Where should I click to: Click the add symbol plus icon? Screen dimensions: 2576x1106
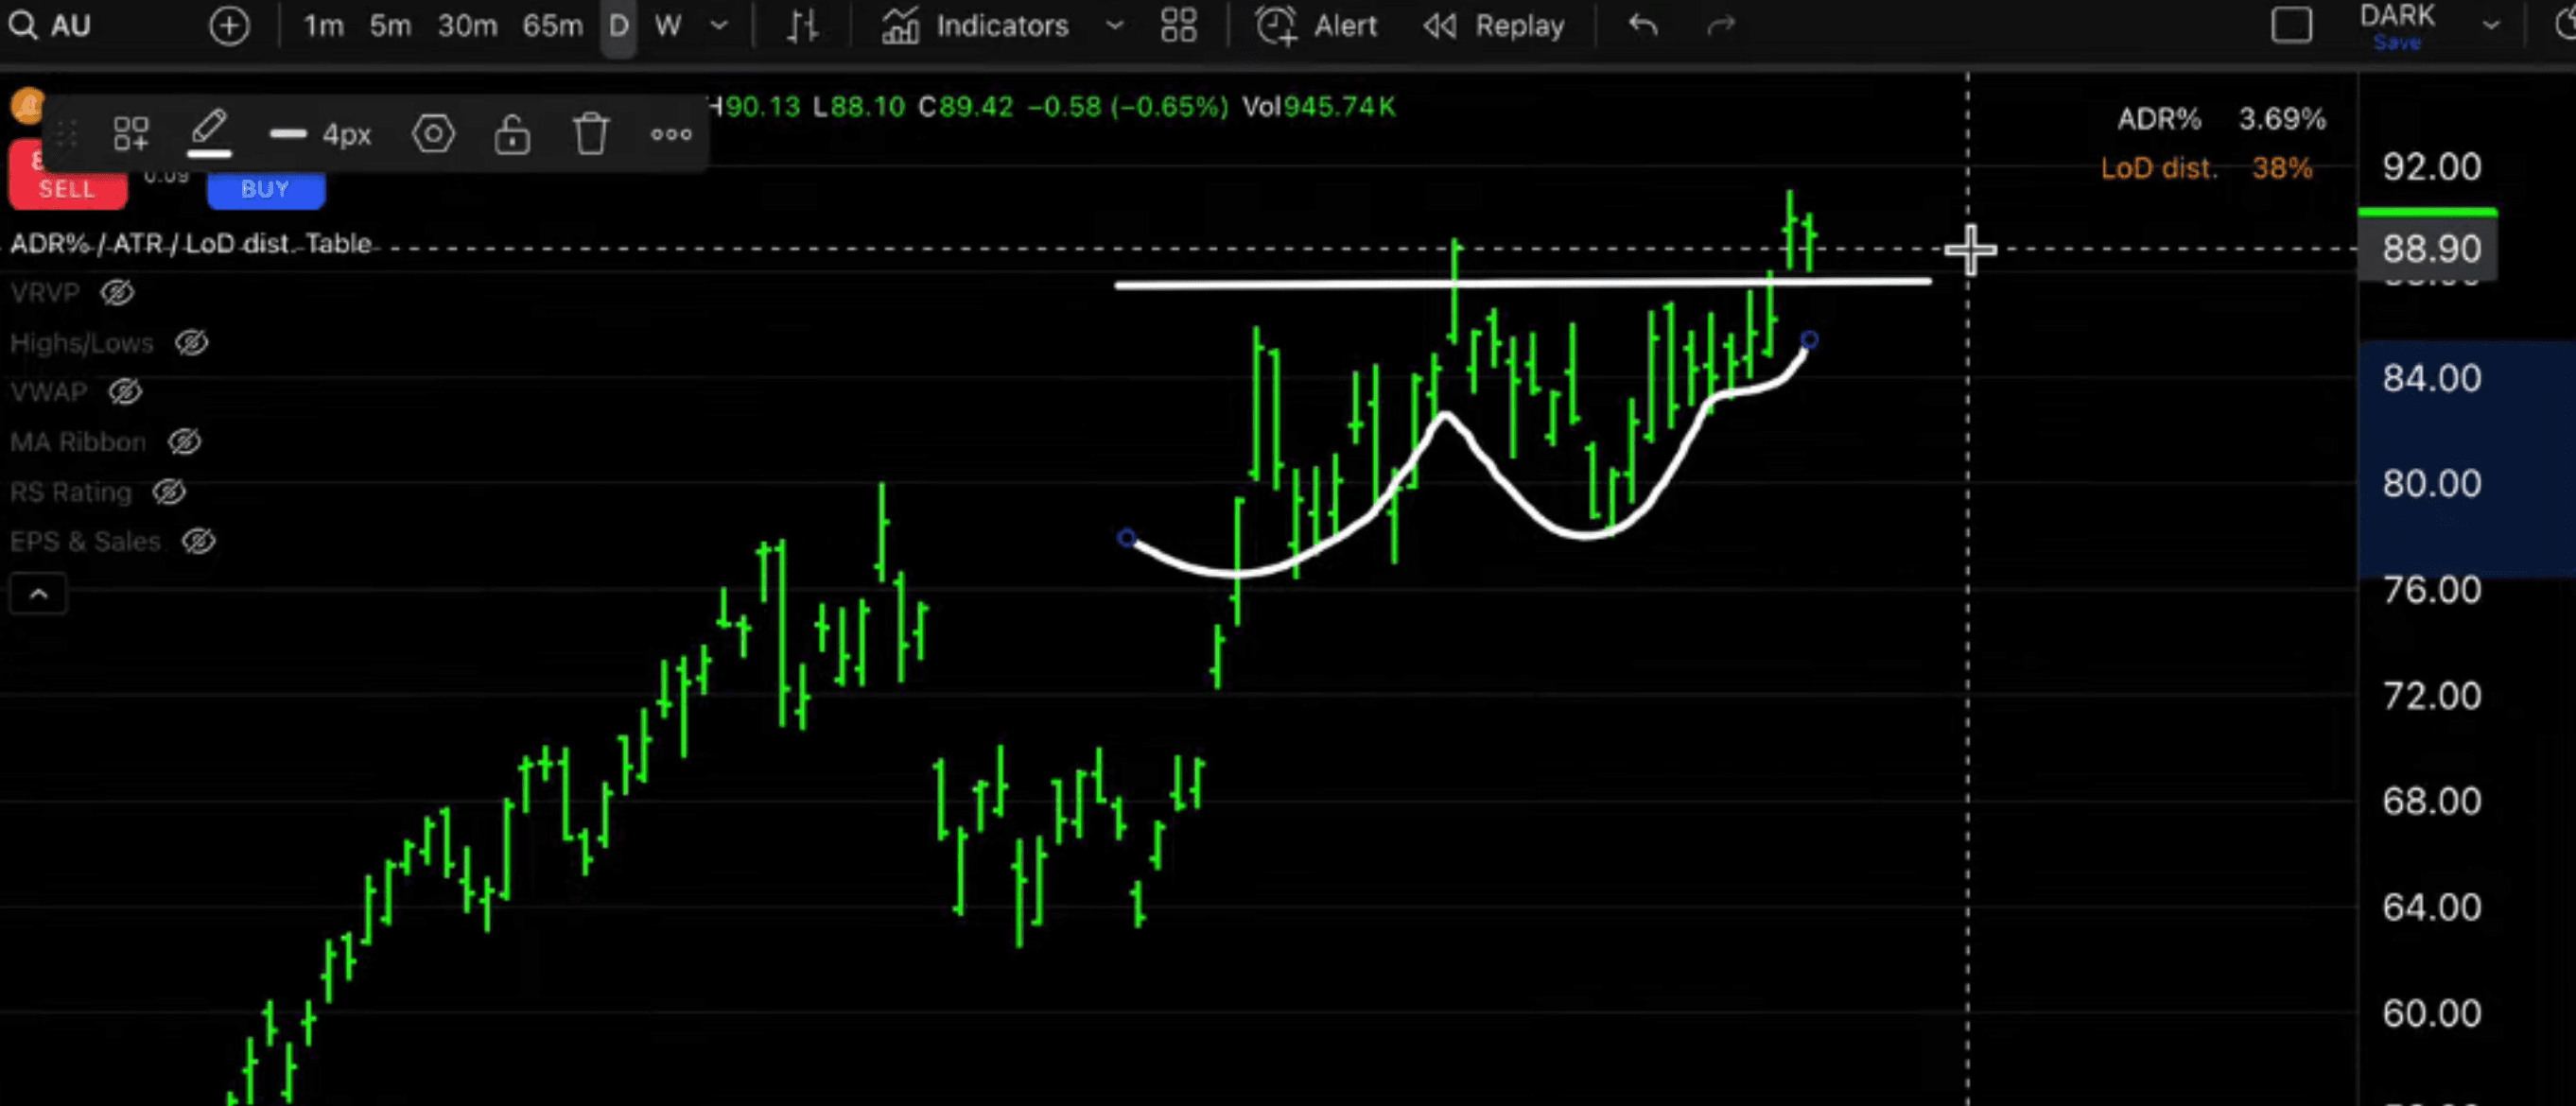pyautogui.click(x=229, y=25)
